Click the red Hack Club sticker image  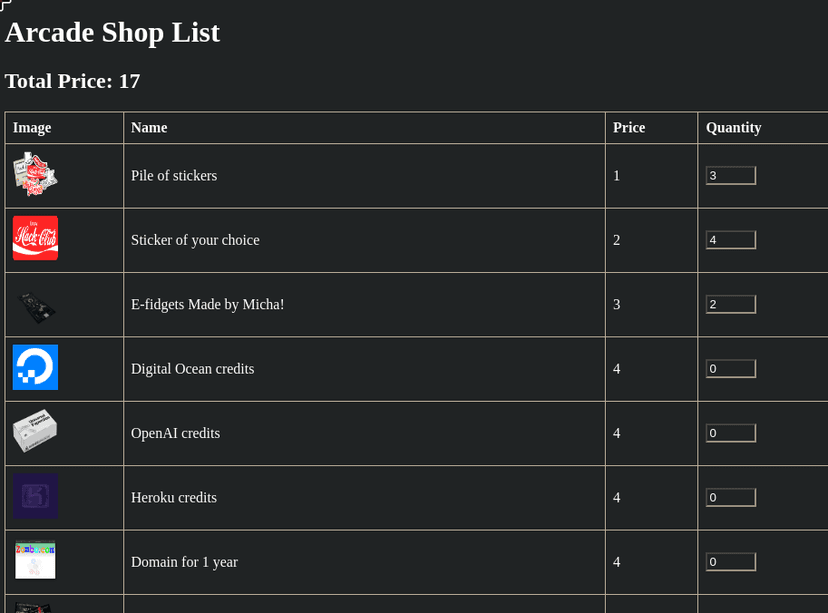click(35, 239)
